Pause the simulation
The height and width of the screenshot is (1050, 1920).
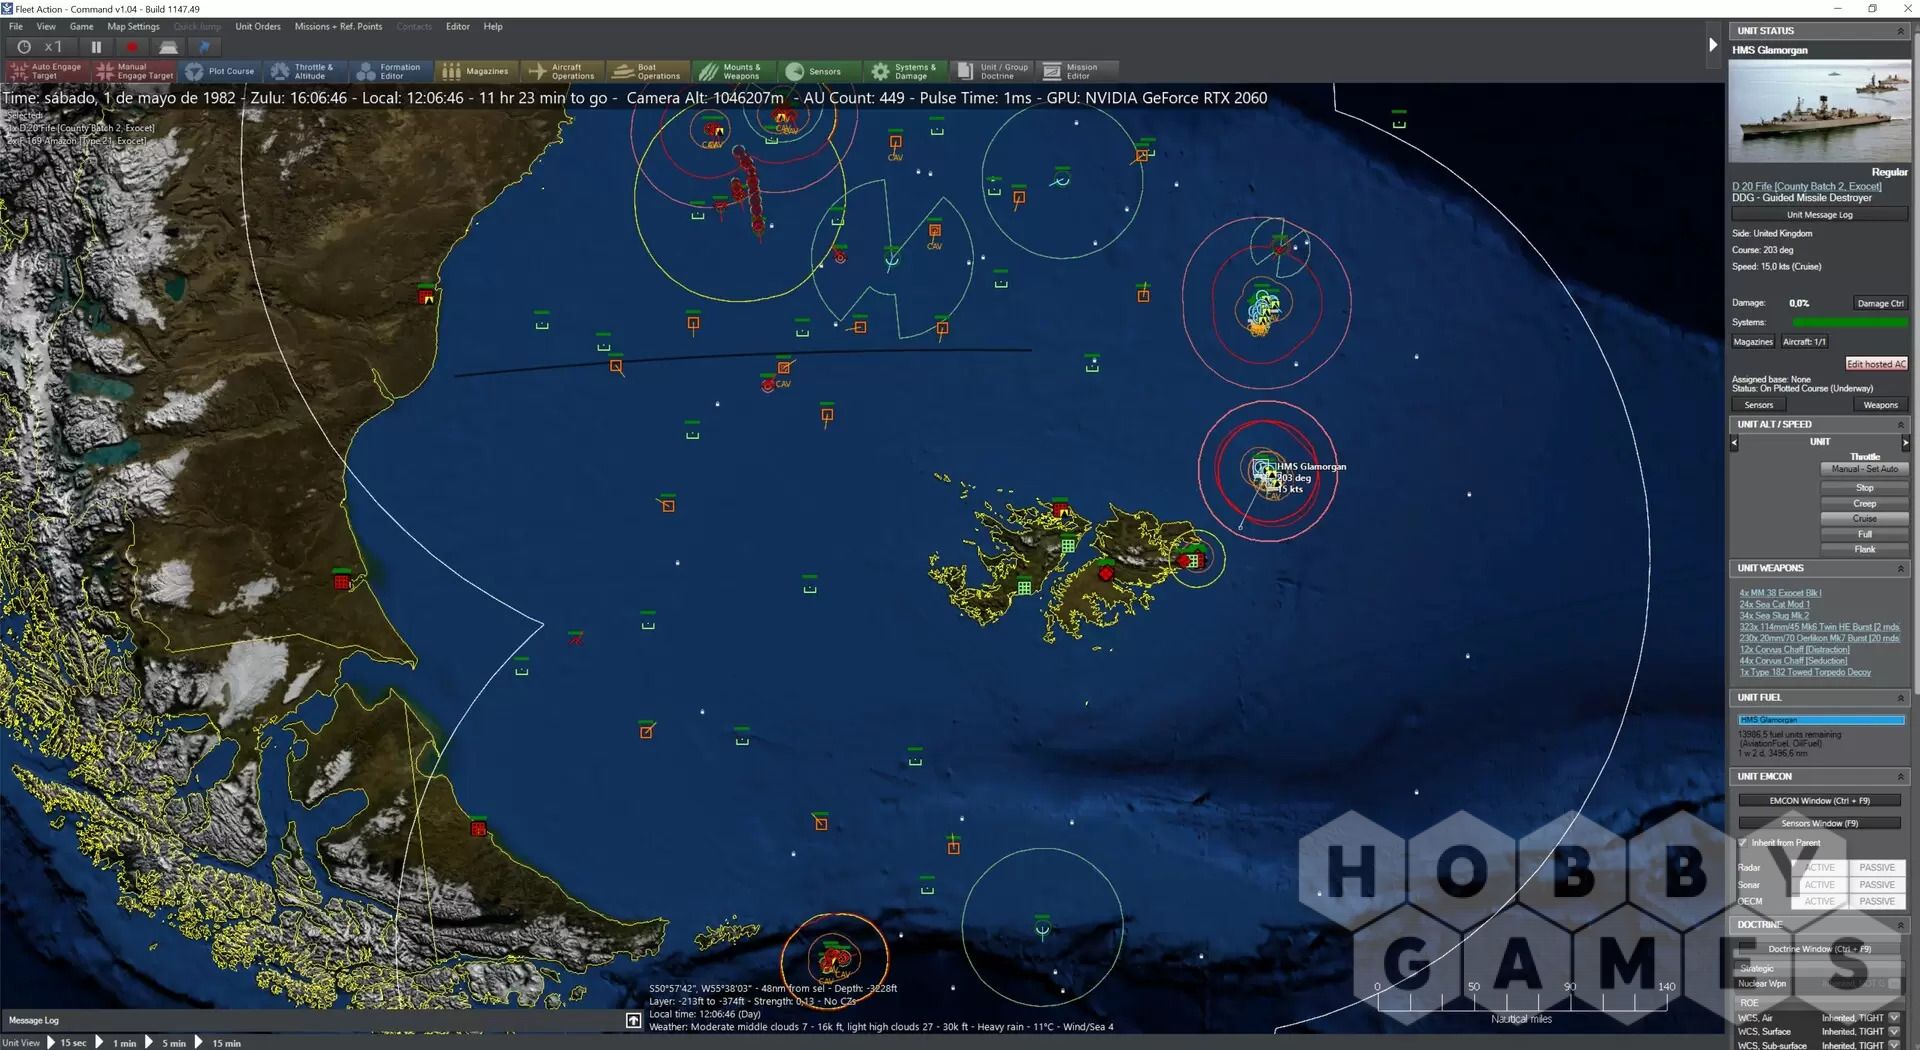(x=96, y=46)
